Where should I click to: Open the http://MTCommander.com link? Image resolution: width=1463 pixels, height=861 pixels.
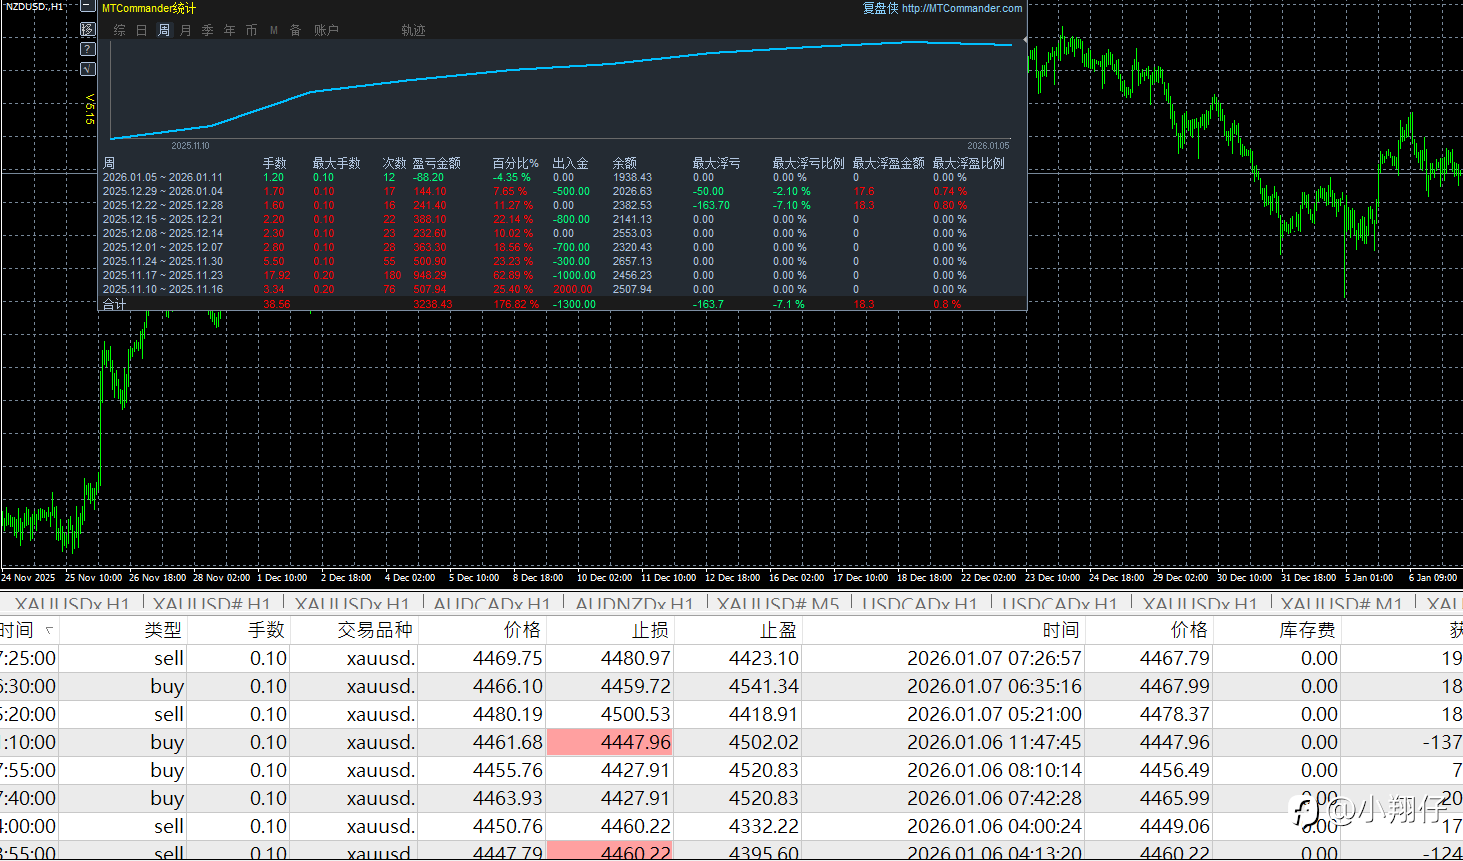coord(961,8)
